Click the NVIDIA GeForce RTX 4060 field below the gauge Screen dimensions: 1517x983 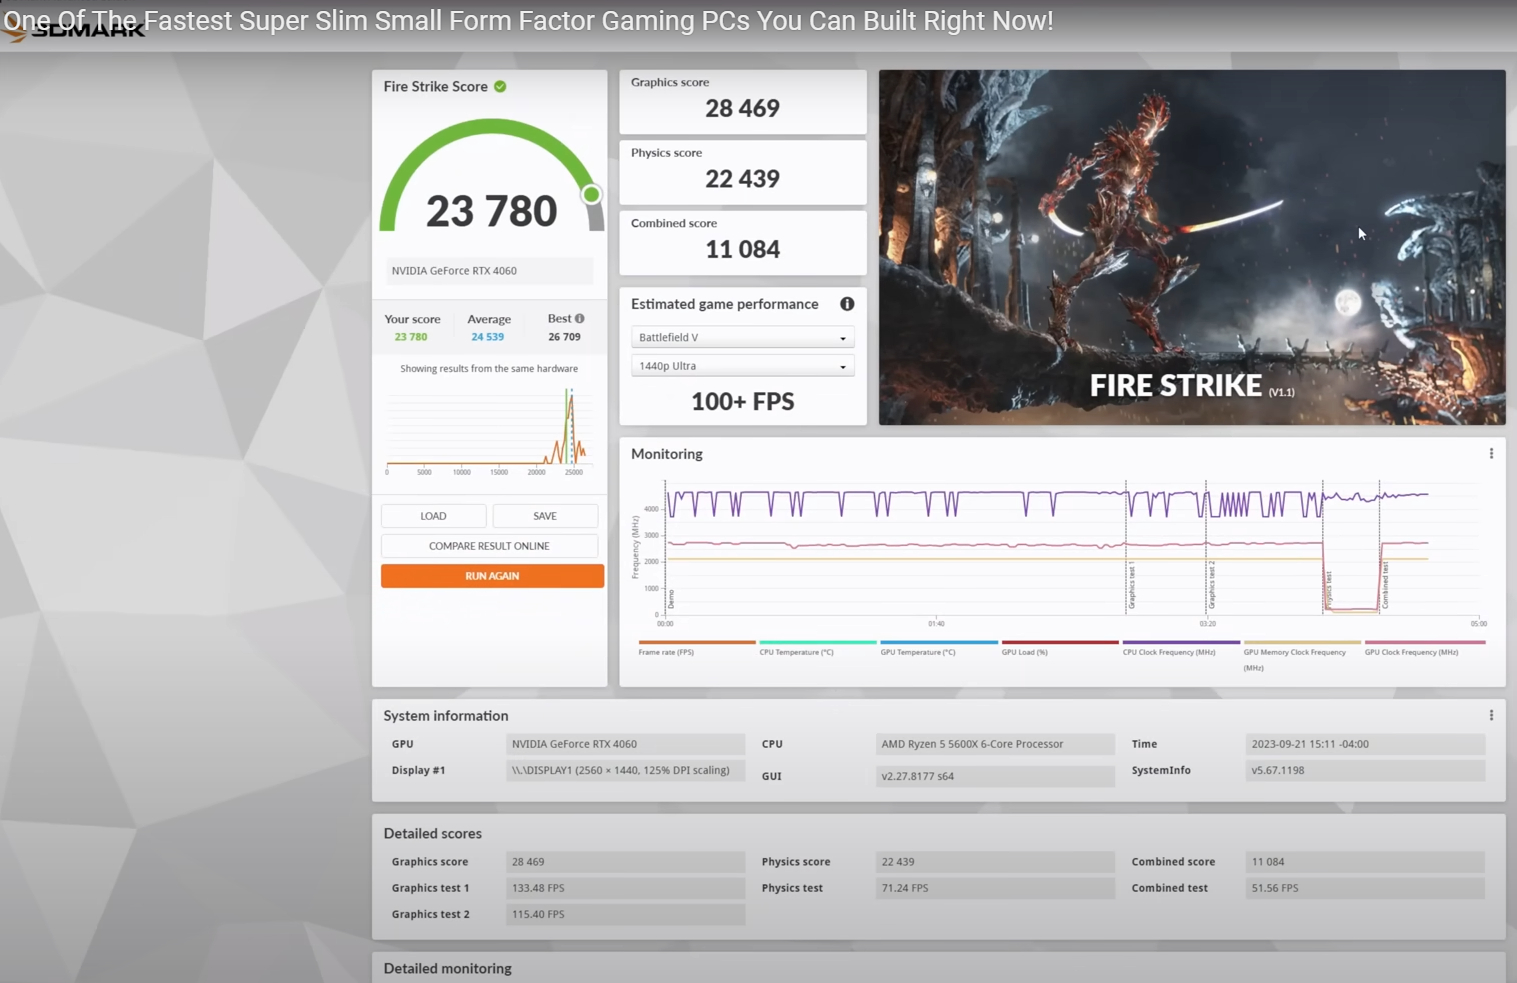pyautogui.click(x=490, y=271)
